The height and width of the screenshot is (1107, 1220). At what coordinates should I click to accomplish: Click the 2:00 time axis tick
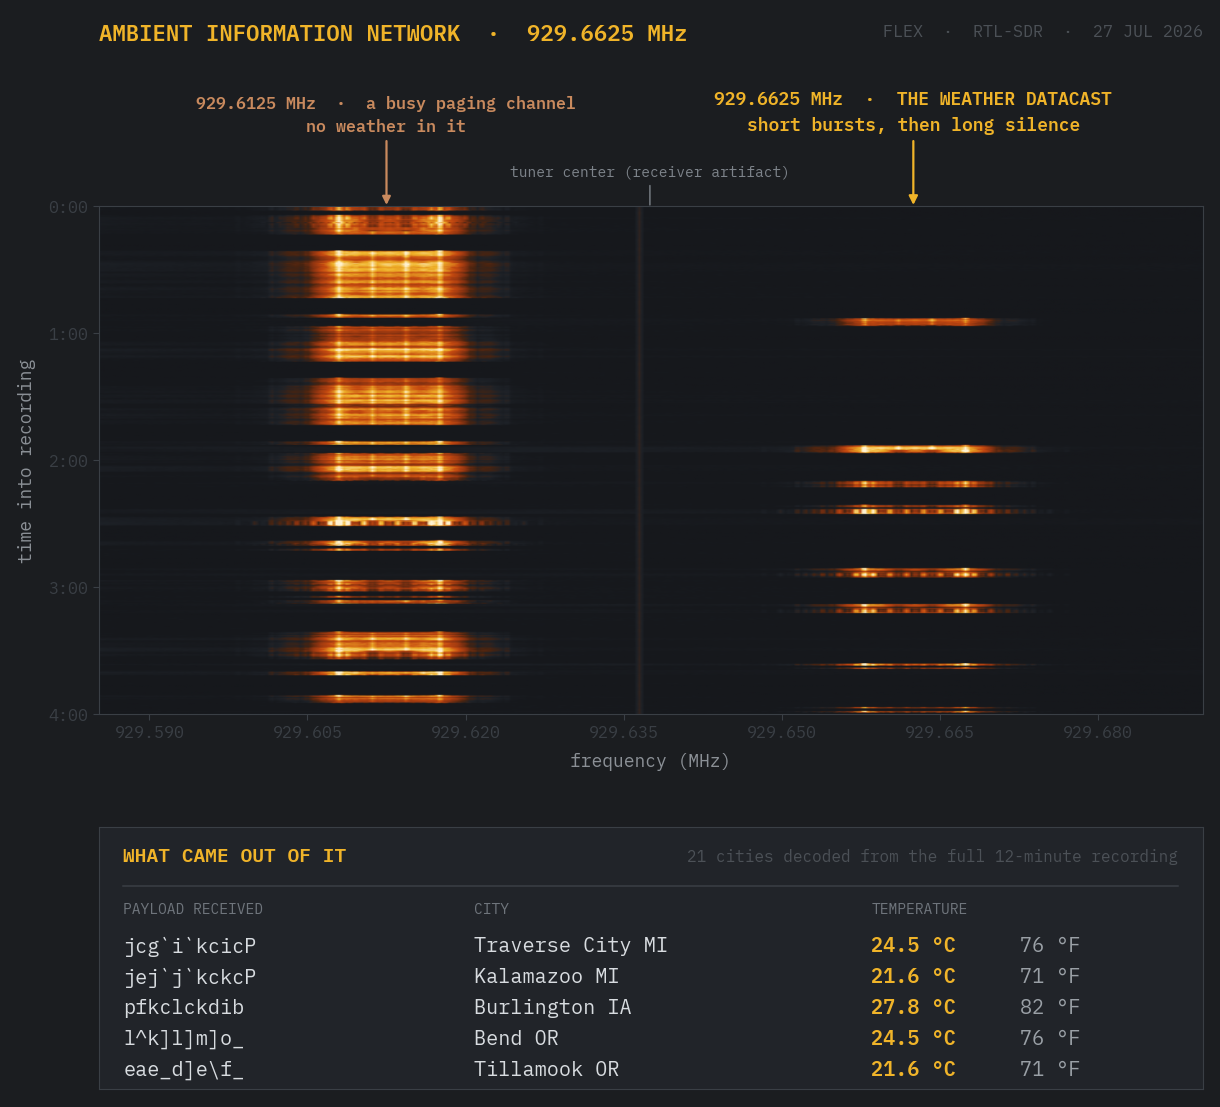[68, 461]
